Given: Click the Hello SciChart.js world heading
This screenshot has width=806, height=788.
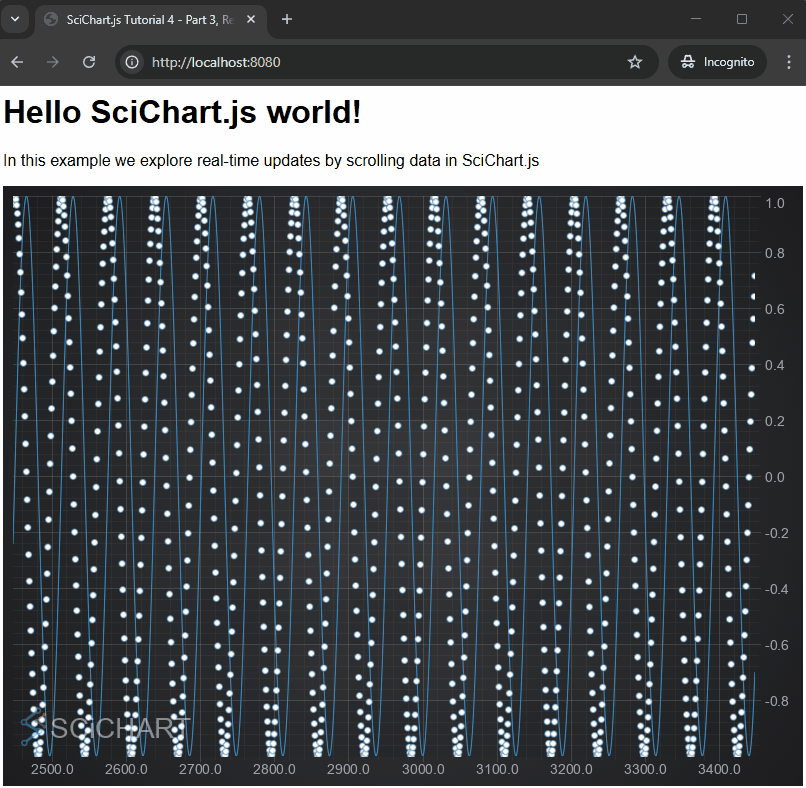Looking at the screenshot, I should coord(182,112).
